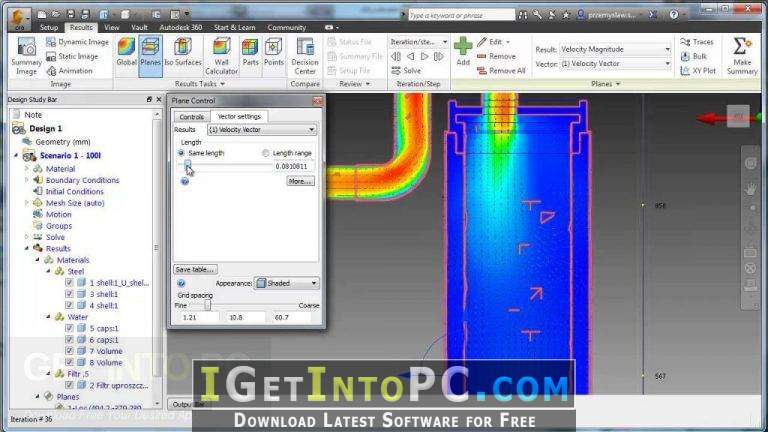Open the Appearance Shaded dropdown
This screenshot has width=768, height=432.
287,283
